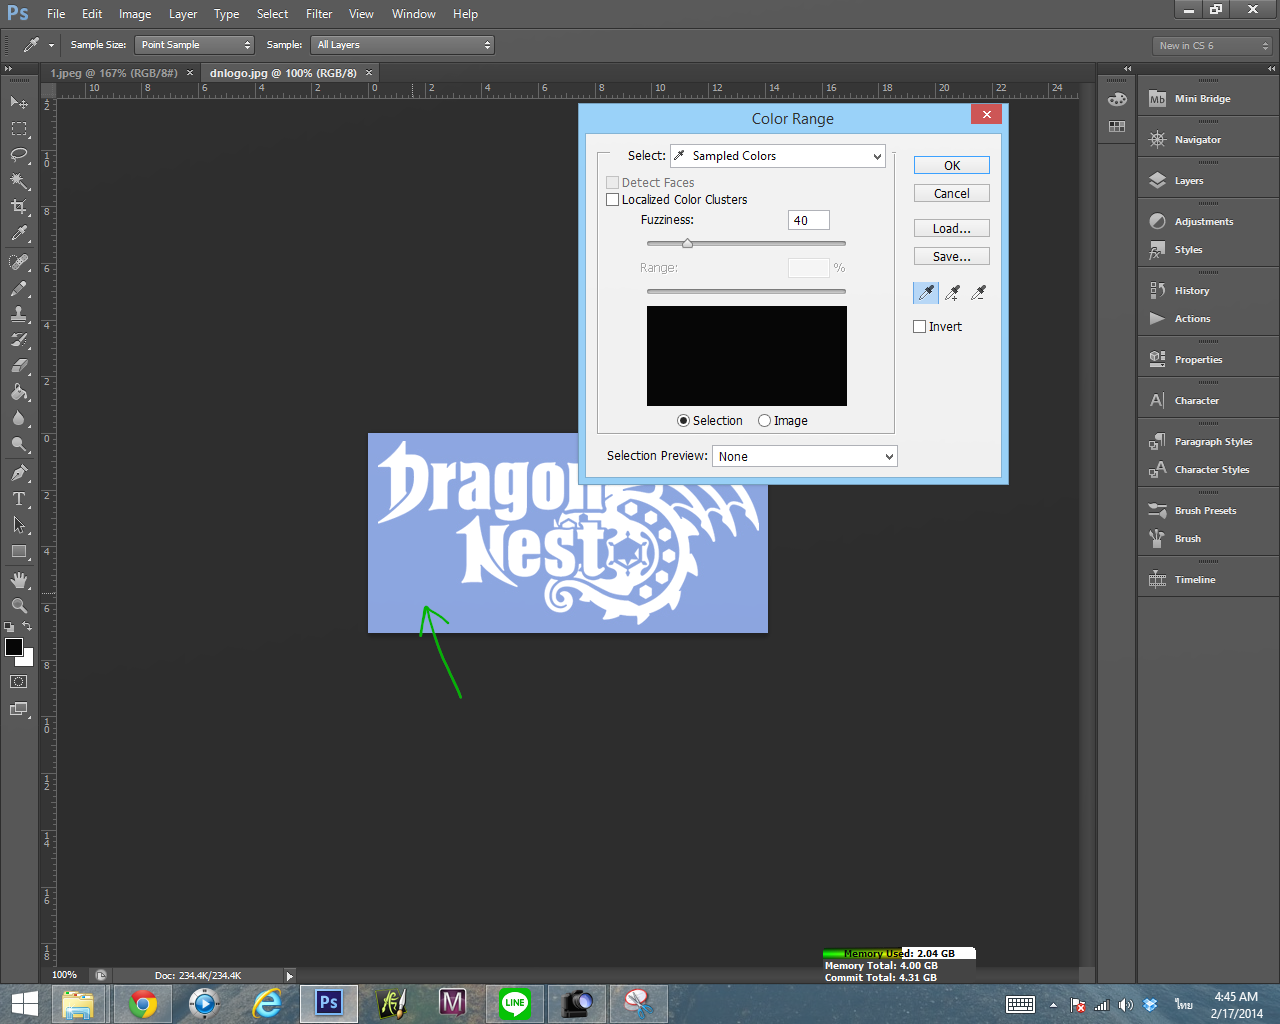Expand the right panel dock
1280x1024 pixels.
click(x=1272, y=69)
